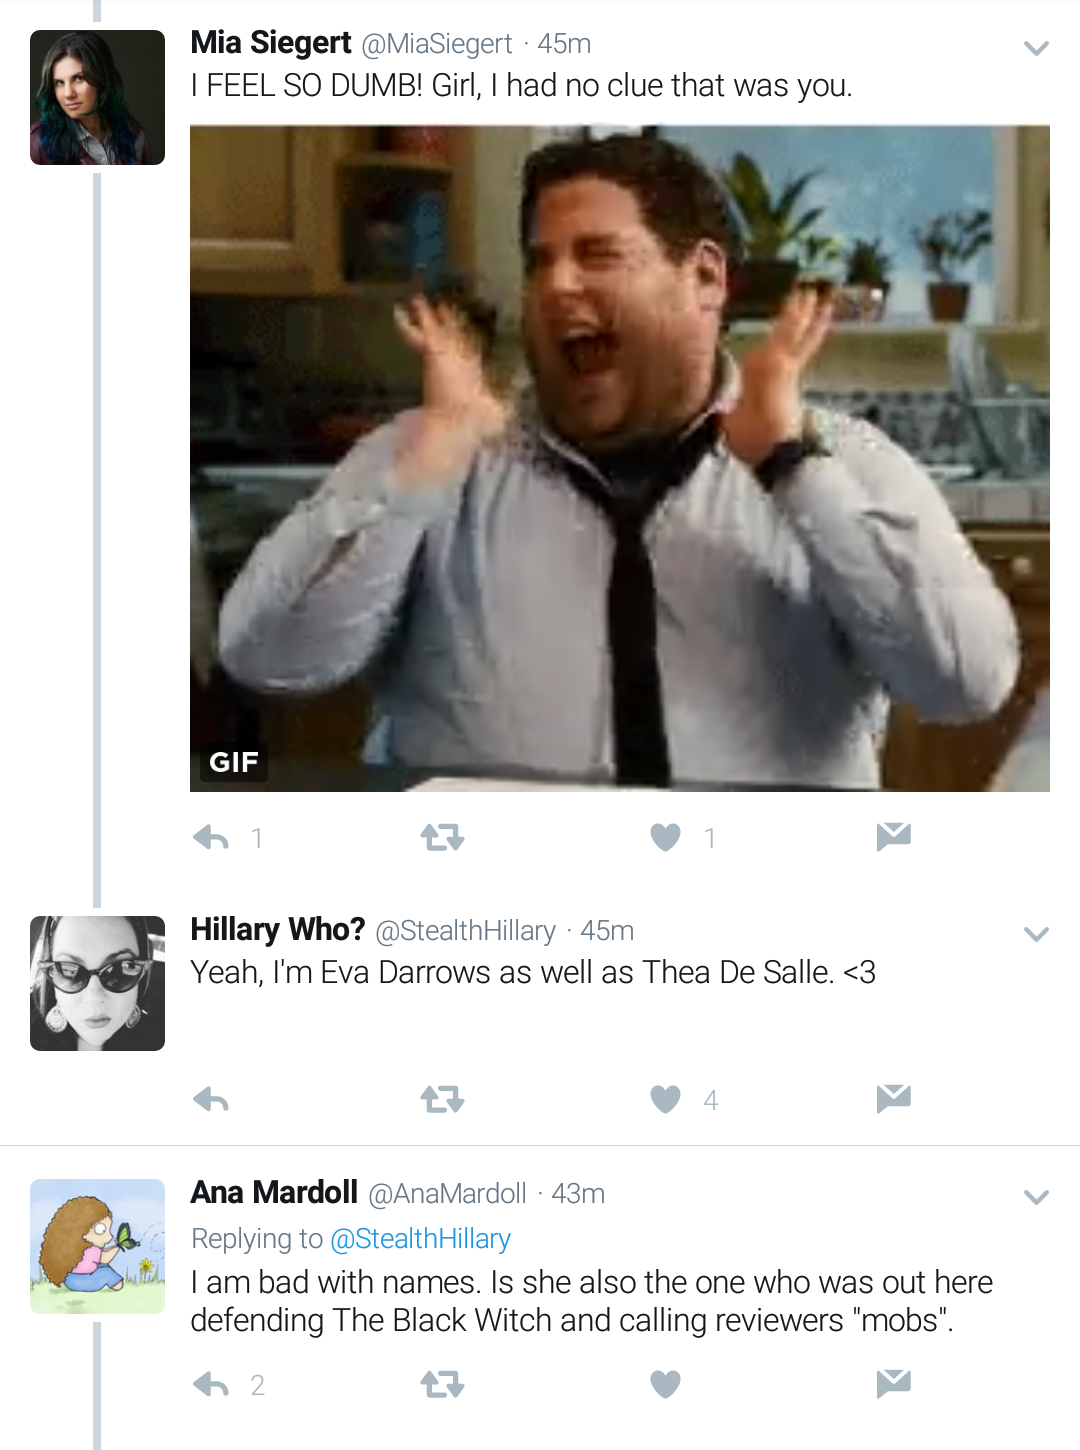Image resolution: width=1080 pixels, height=1450 pixels.
Task: Open Mia Siegert's profile name
Action: click(x=271, y=43)
